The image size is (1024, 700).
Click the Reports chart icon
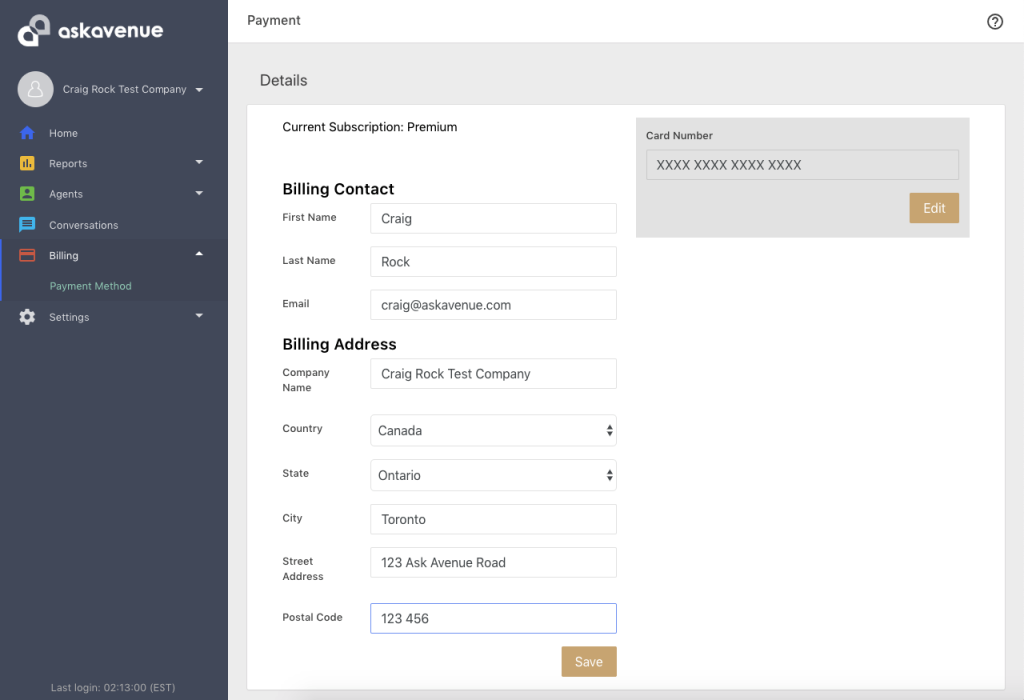[x=27, y=163]
